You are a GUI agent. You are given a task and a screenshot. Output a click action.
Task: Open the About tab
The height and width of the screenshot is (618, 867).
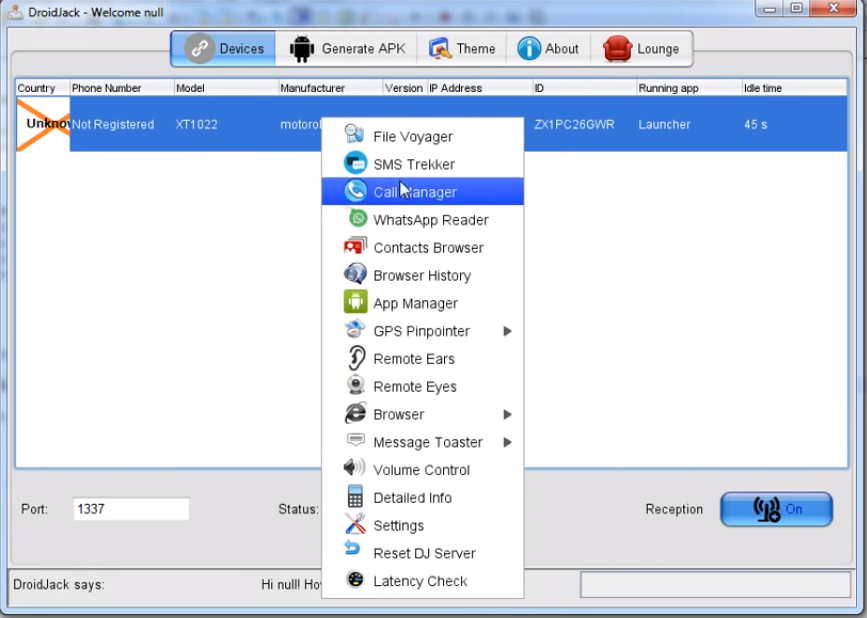(x=548, y=49)
